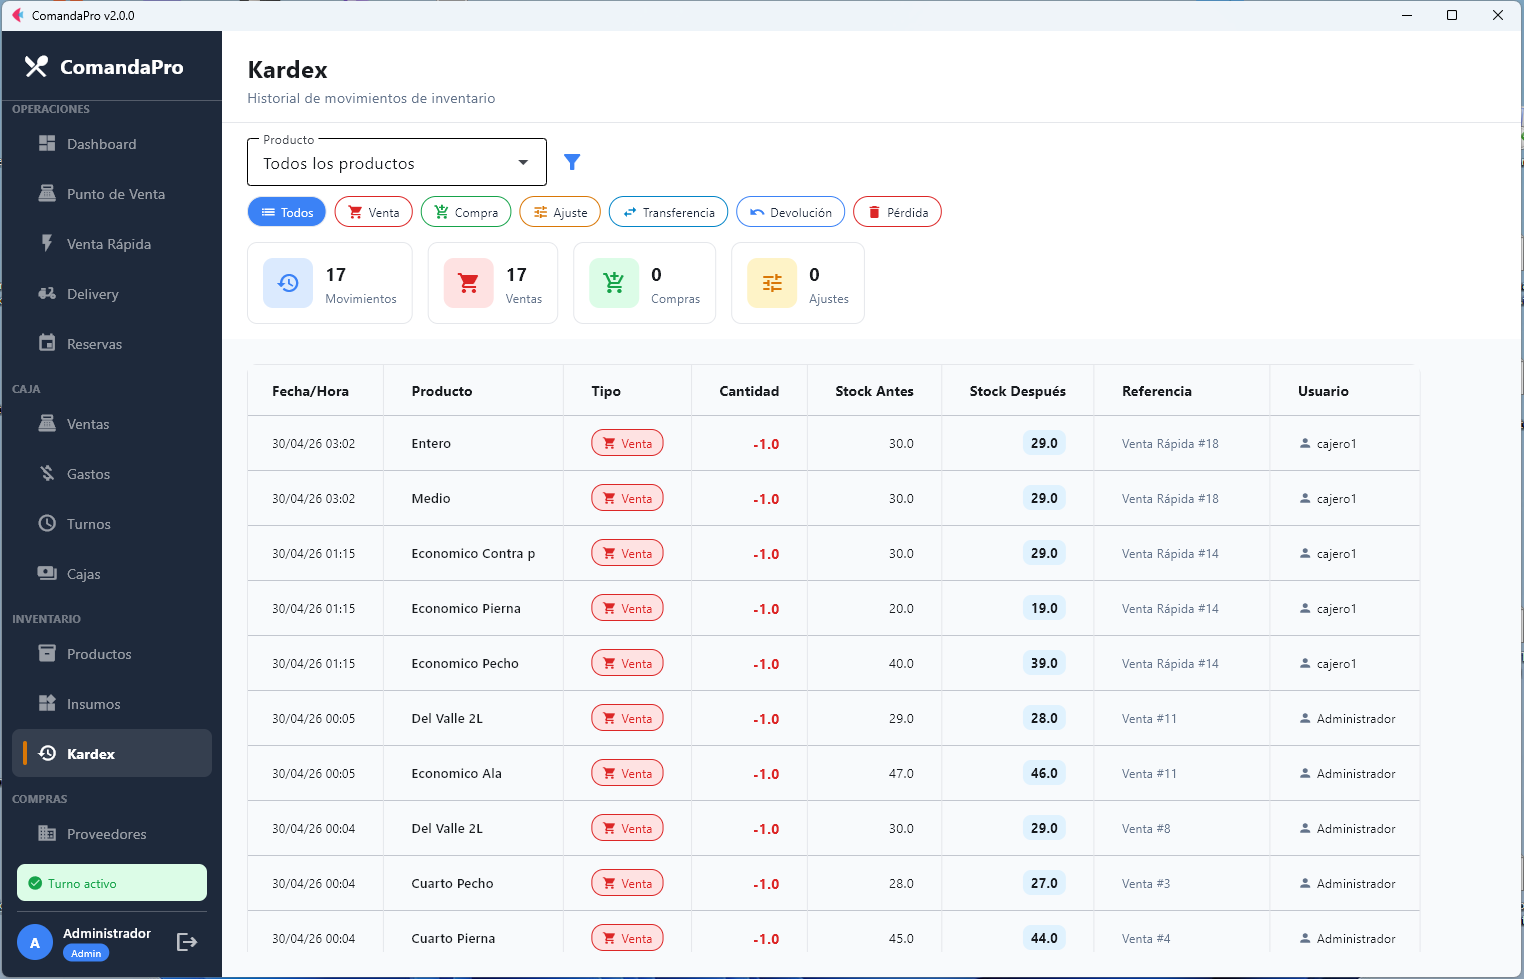Click 'Venta Rápida #18' reference in Entero row
The width and height of the screenshot is (1524, 979).
coord(1170,444)
